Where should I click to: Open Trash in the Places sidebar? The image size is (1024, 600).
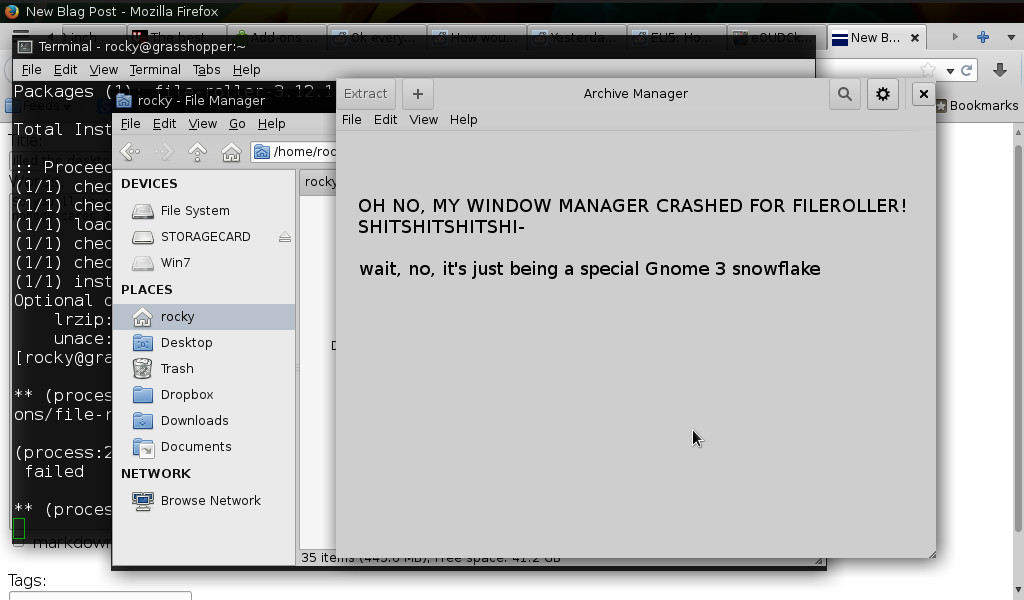[x=176, y=368]
